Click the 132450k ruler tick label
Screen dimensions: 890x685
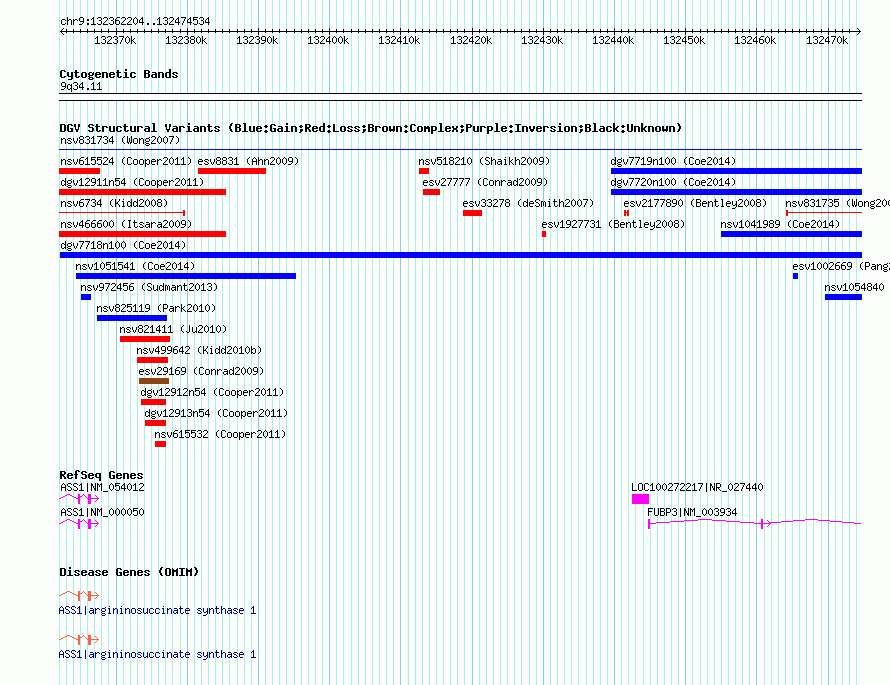point(684,40)
